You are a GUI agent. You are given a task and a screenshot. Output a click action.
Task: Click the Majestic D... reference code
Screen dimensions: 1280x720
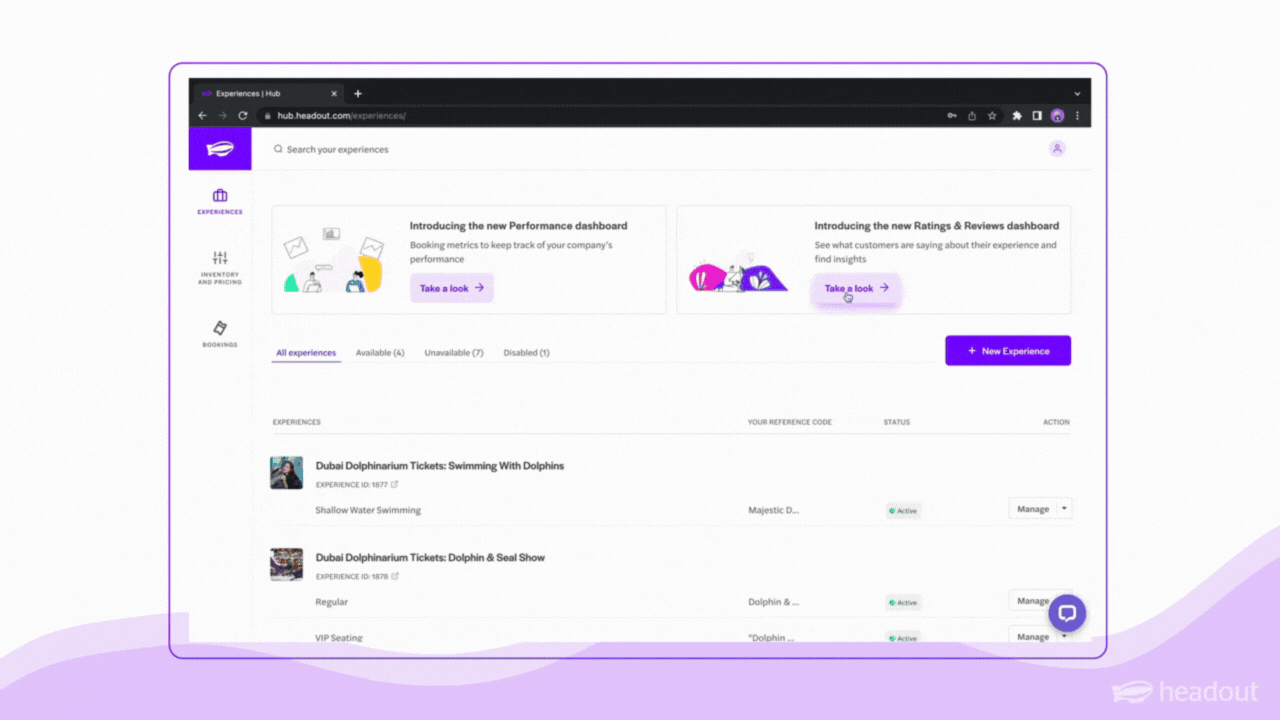tap(774, 510)
